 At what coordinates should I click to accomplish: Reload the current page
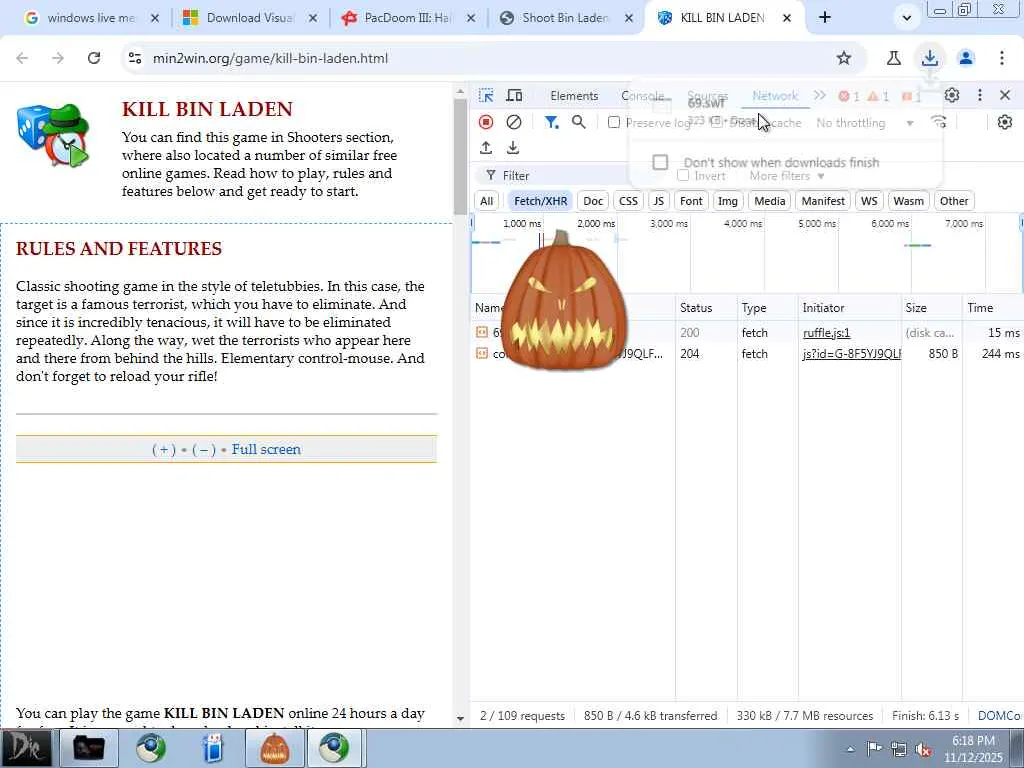coord(94,58)
